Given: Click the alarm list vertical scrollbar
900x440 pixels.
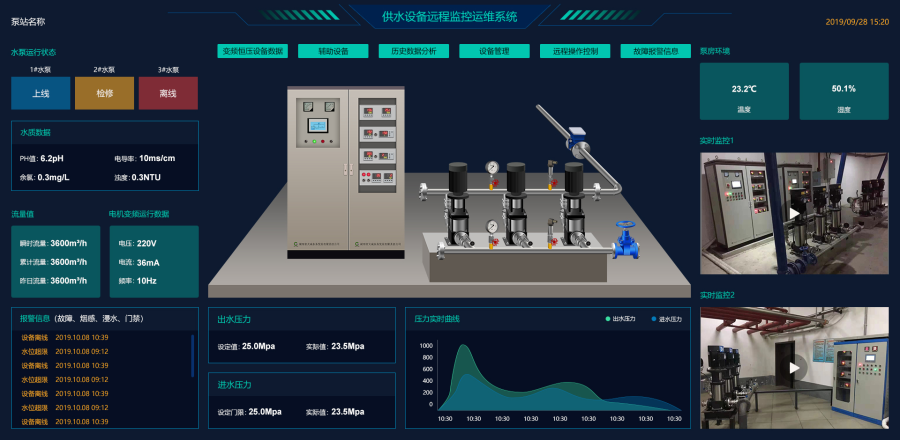Looking at the screenshot, I should point(192,355).
